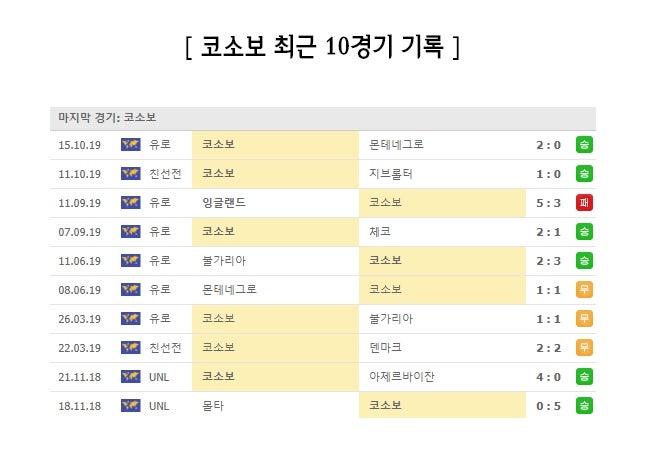This screenshot has width=653, height=468.
Task: Click the UNL label in 18.11.18 row
Action: [159, 406]
